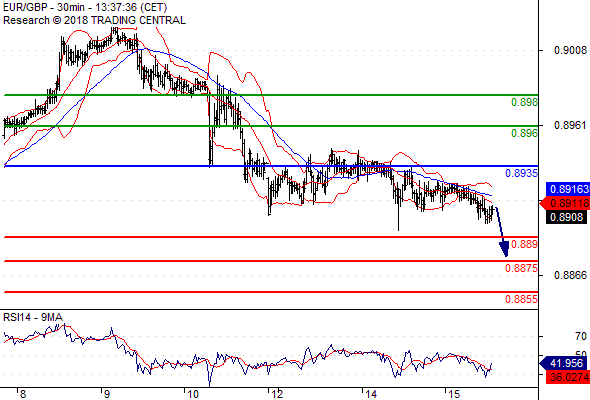Select the blue 0.89163 price tag

pos(568,189)
